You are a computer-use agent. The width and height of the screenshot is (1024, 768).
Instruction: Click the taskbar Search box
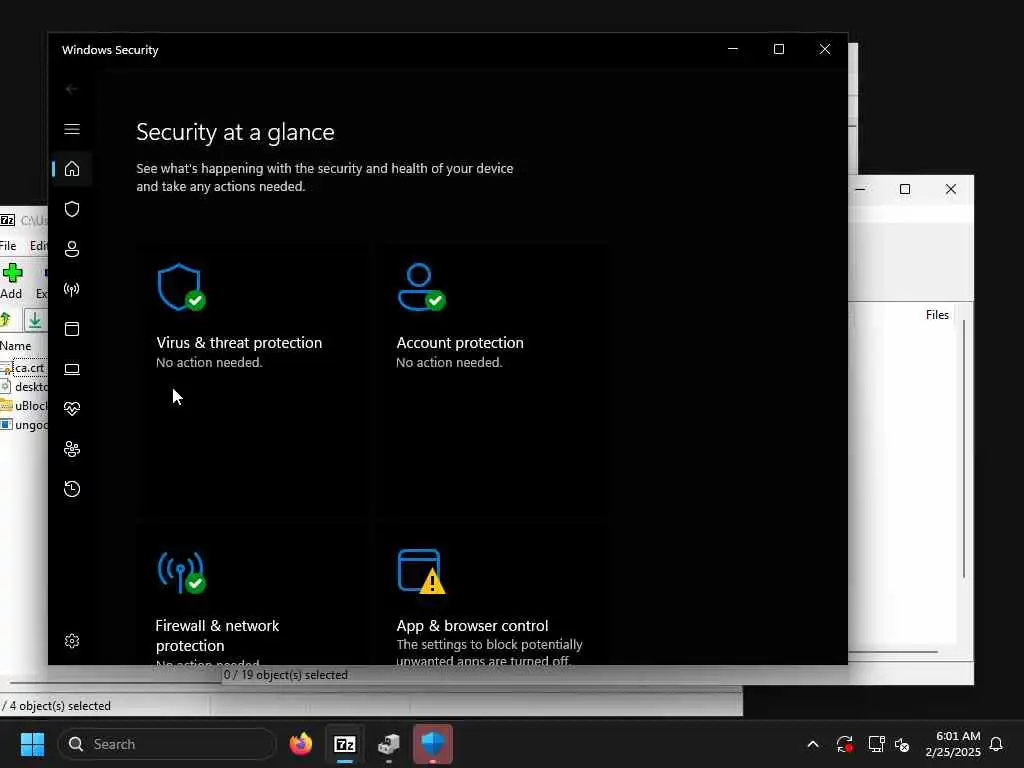167,744
